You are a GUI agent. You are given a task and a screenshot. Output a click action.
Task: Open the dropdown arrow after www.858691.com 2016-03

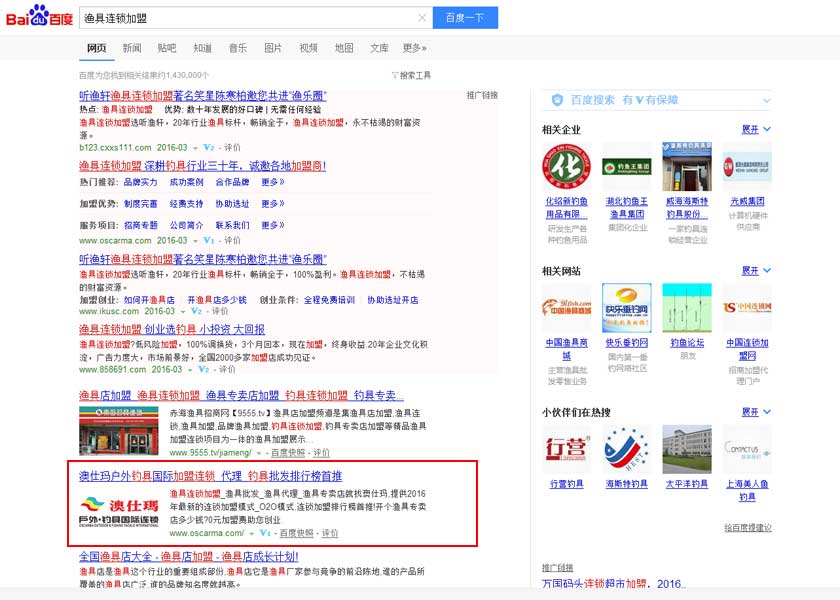coord(190,370)
